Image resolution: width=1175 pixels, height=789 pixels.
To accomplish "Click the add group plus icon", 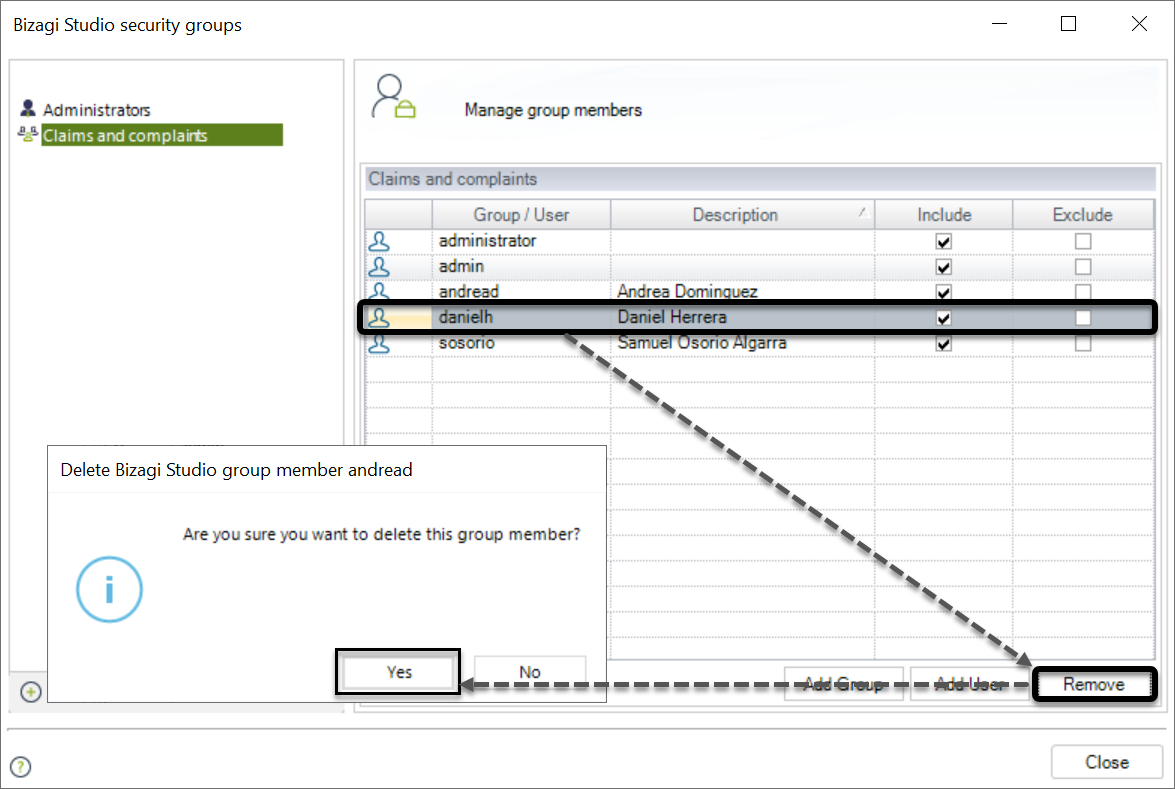I will point(31,692).
